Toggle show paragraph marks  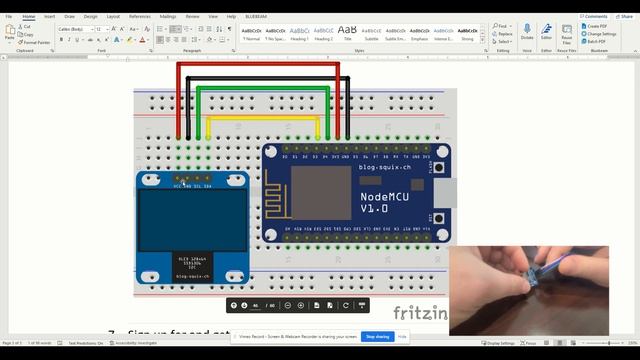pyautogui.click(x=229, y=29)
